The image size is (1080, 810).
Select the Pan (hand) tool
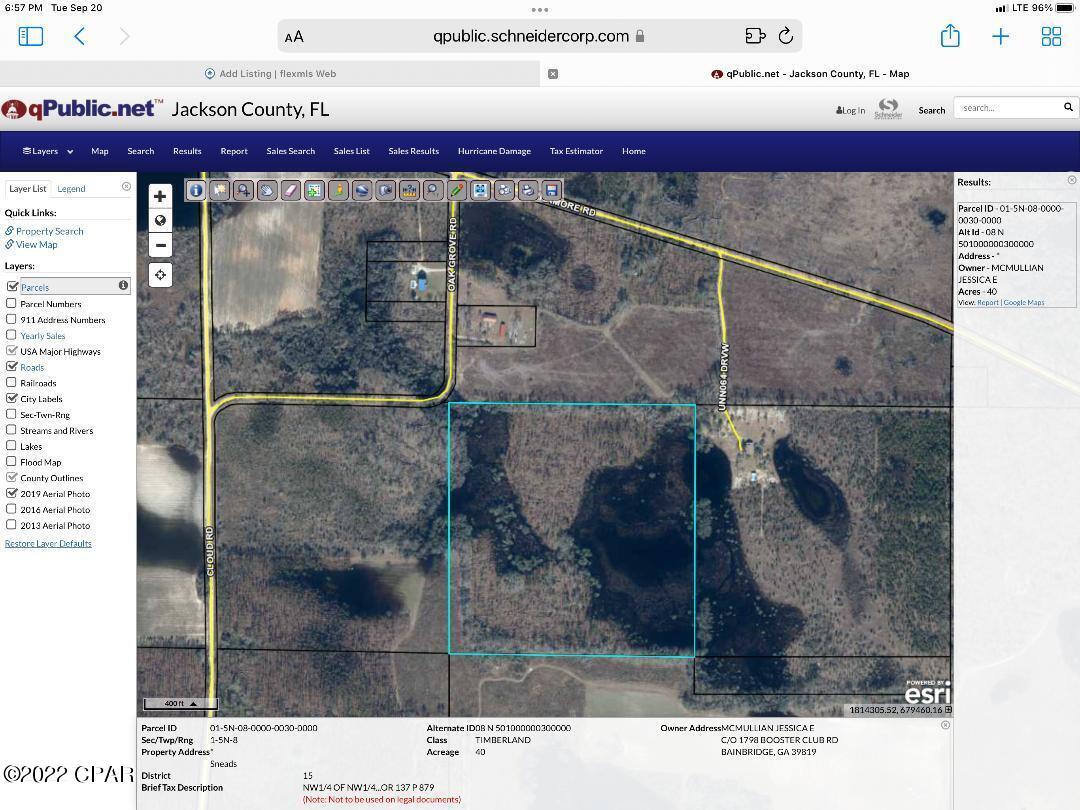coord(267,190)
